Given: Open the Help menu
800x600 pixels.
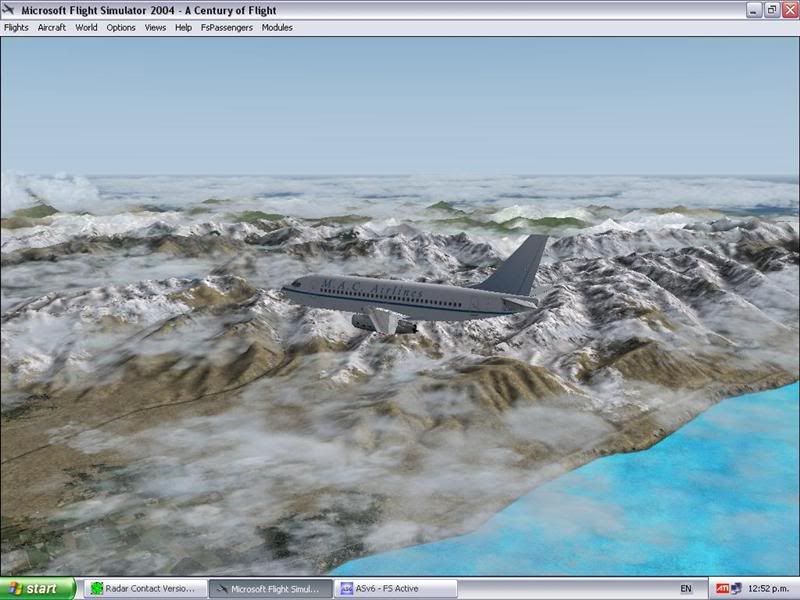Looking at the screenshot, I should point(183,28).
